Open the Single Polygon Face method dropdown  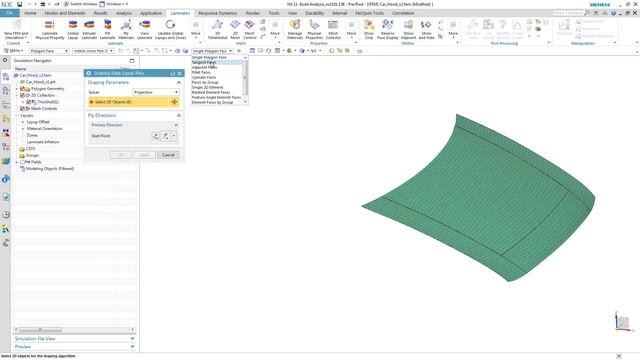212,51
